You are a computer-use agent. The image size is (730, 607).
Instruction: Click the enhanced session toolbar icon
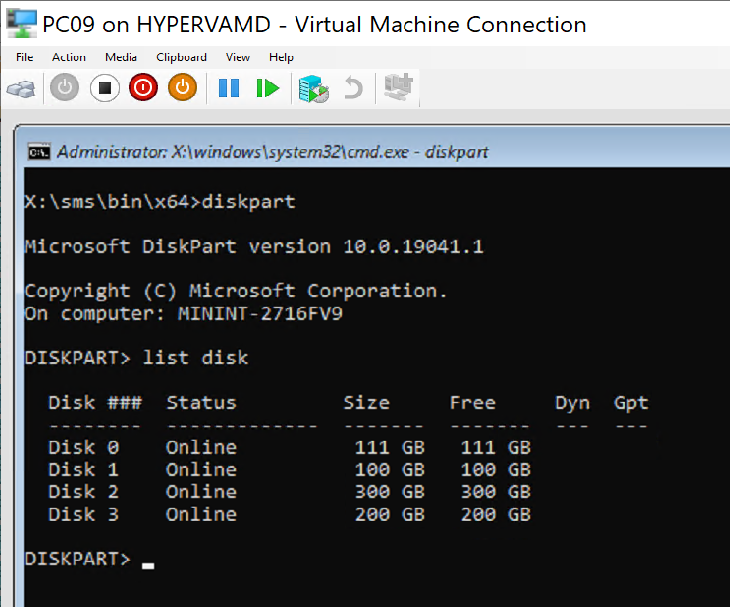coord(398,87)
